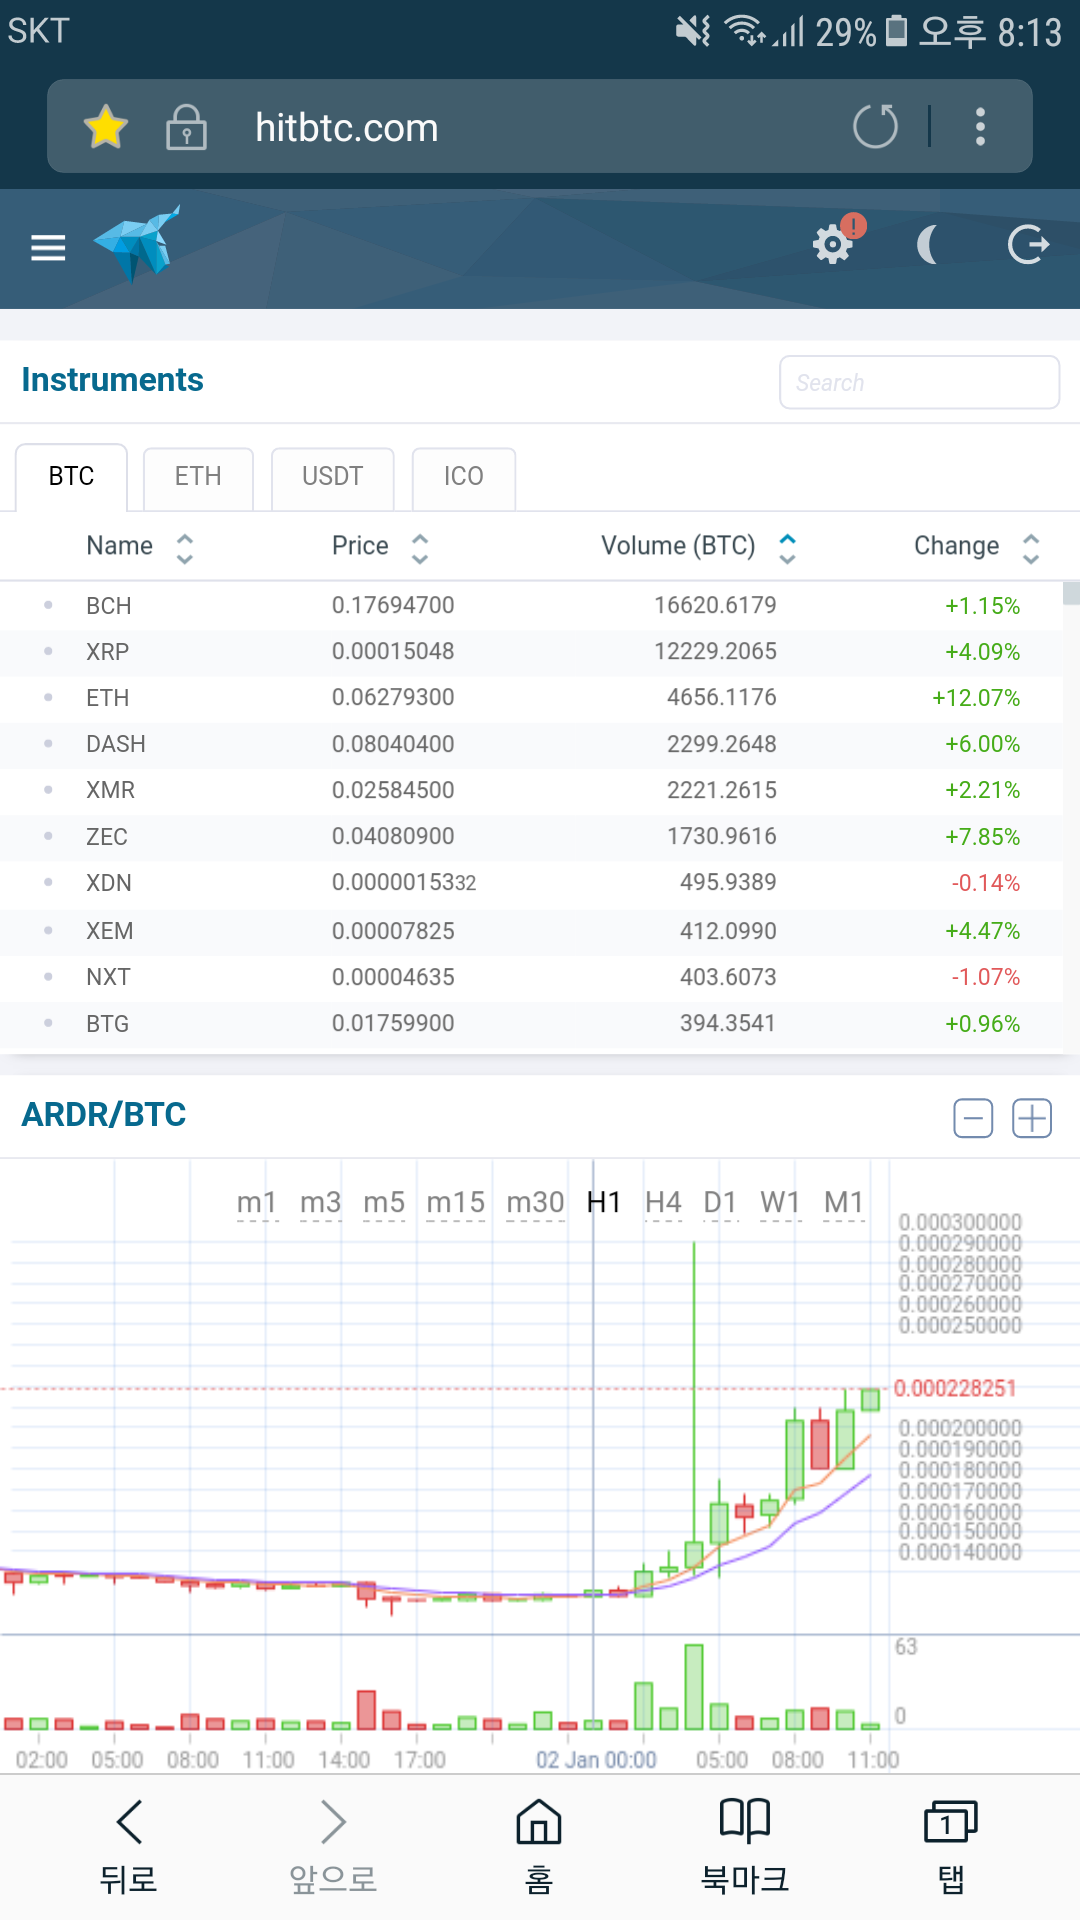The width and height of the screenshot is (1080, 1920).
Task: Toggle the bookmark star for hitbtc.com
Action: (x=105, y=128)
